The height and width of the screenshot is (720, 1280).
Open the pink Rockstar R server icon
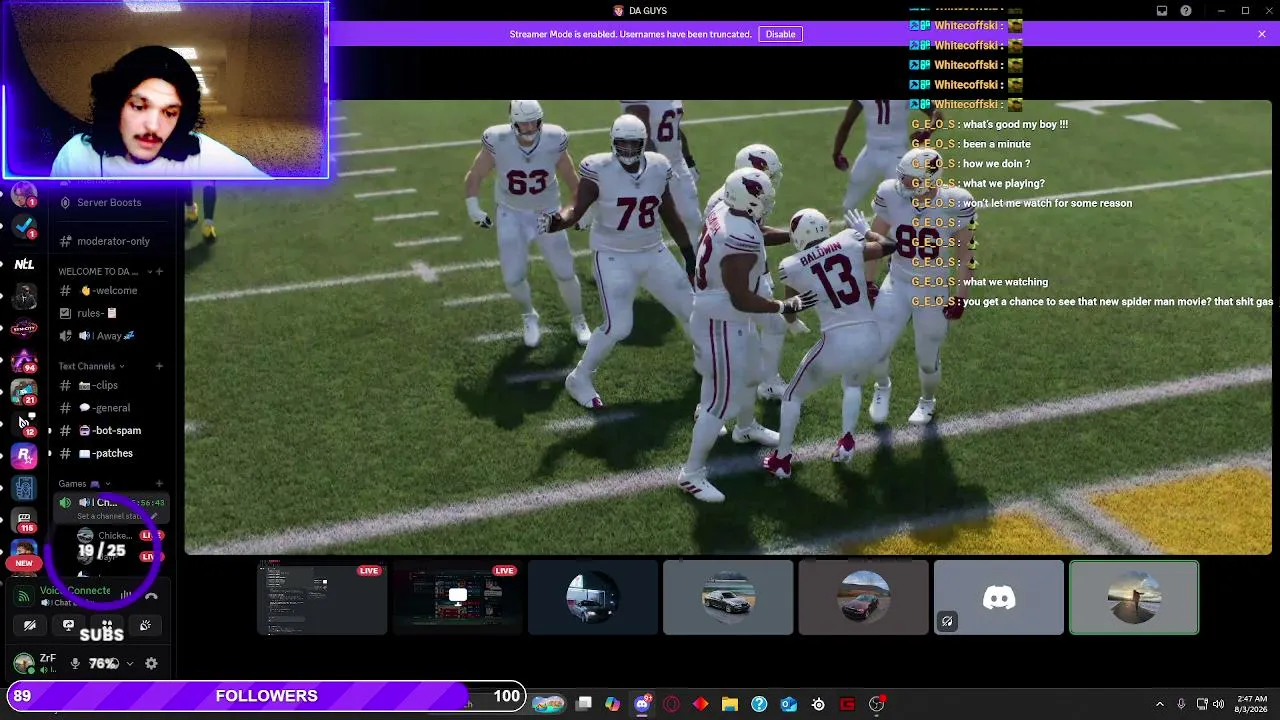point(24,456)
